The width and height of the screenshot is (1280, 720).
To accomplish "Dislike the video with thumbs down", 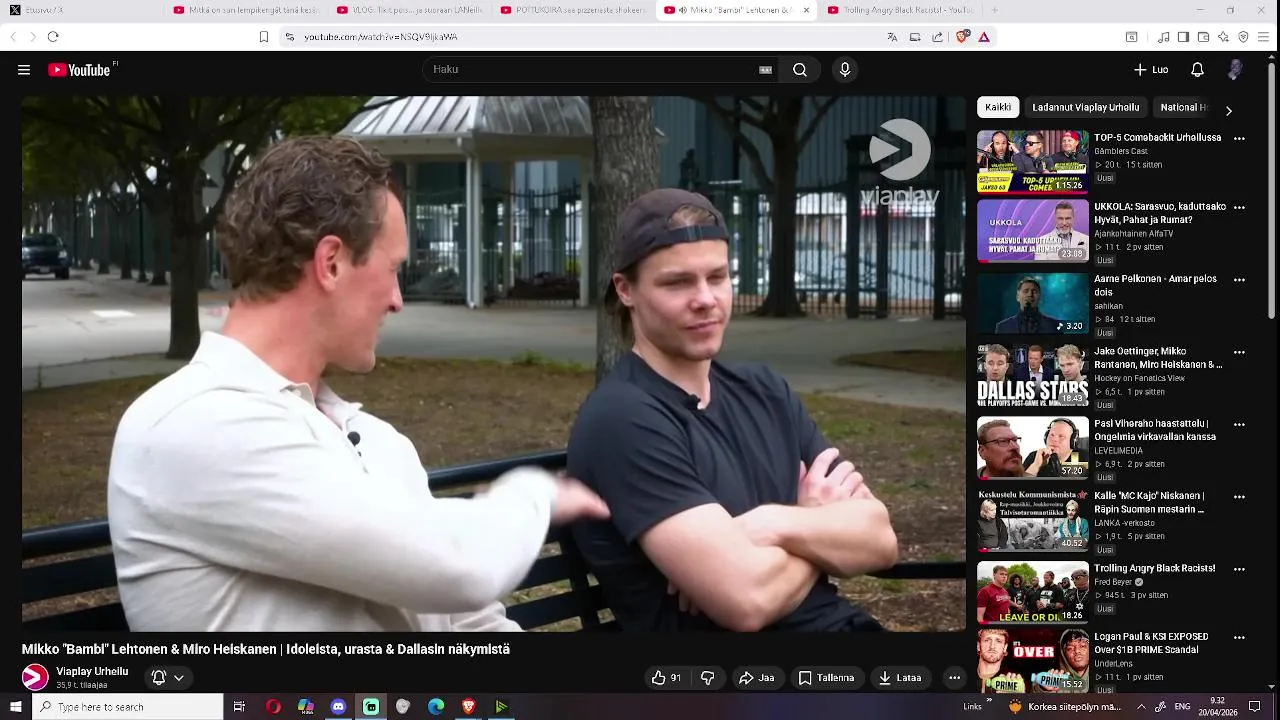I will 708,678.
